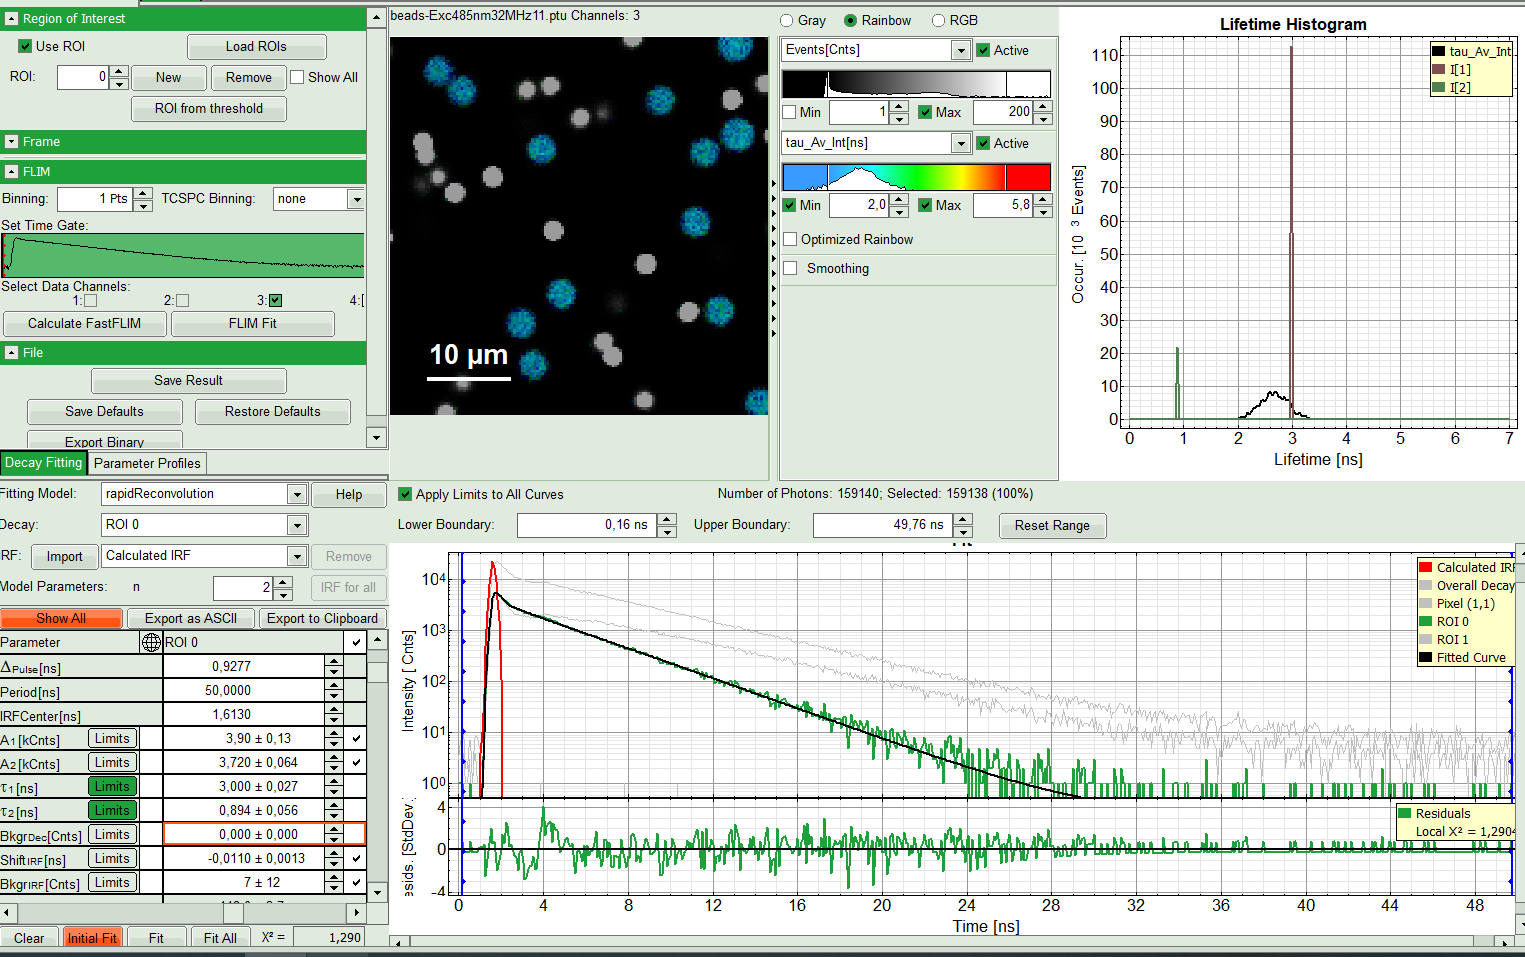Screen dimensions: 1525x957
Task: Open the TCSPC Binning dropdown
Action: (x=355, y=199)
